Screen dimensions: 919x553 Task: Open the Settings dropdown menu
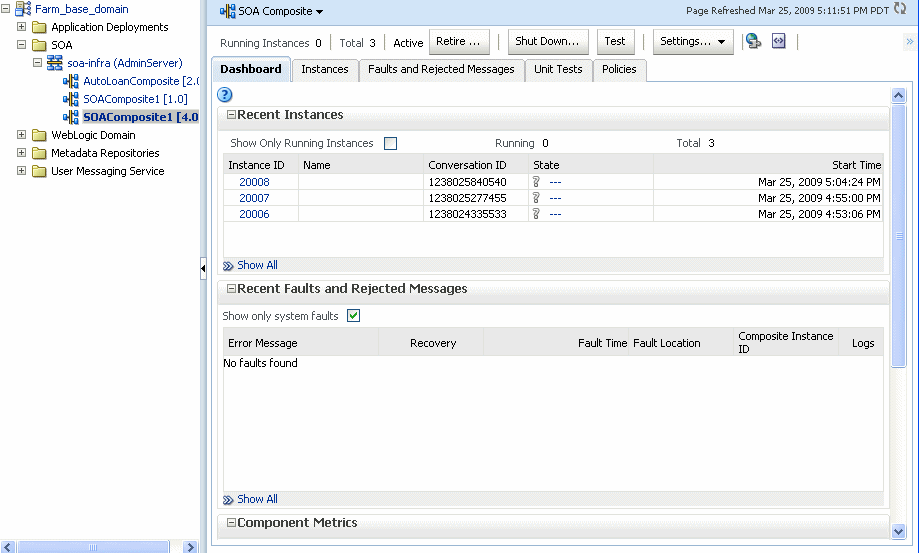click(693, 41)
